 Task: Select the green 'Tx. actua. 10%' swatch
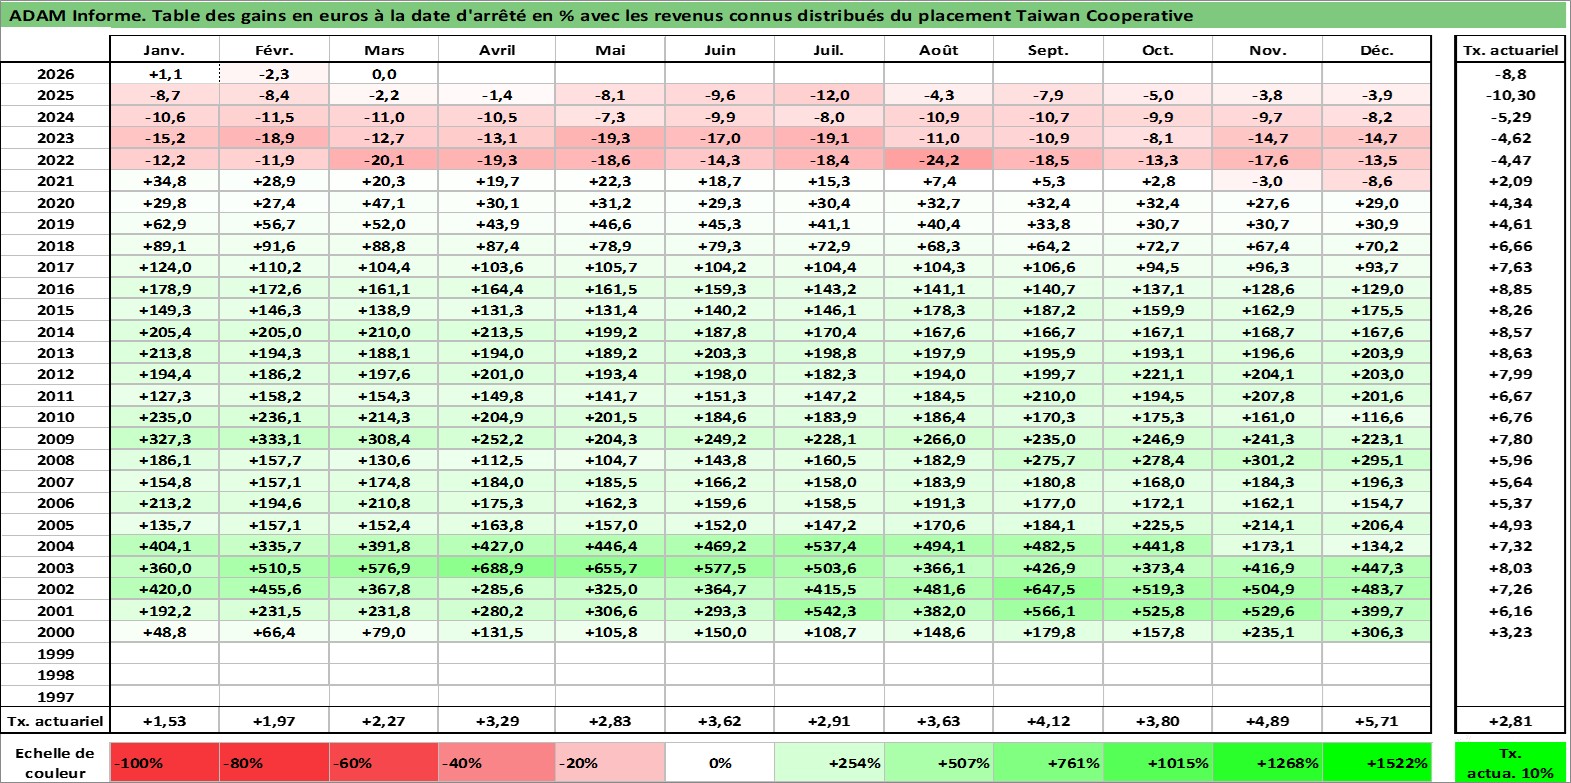coord(1510,762)
